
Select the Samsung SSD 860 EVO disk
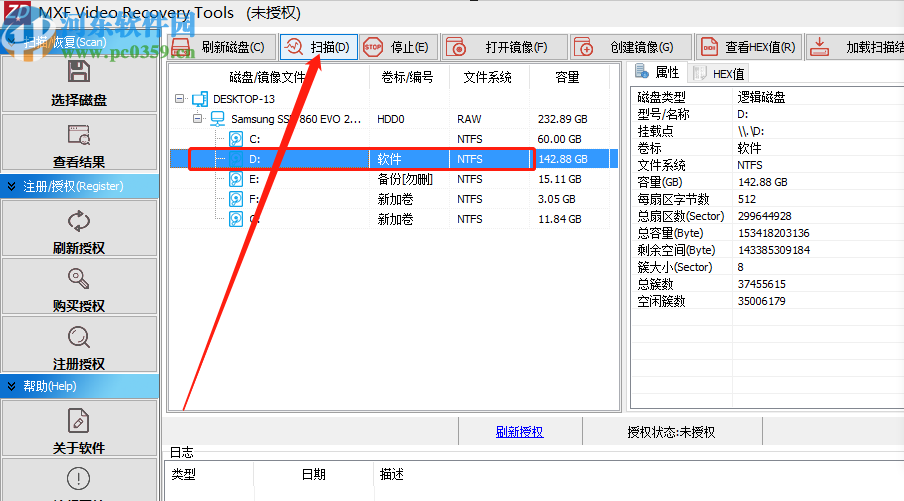click(296, 119)
